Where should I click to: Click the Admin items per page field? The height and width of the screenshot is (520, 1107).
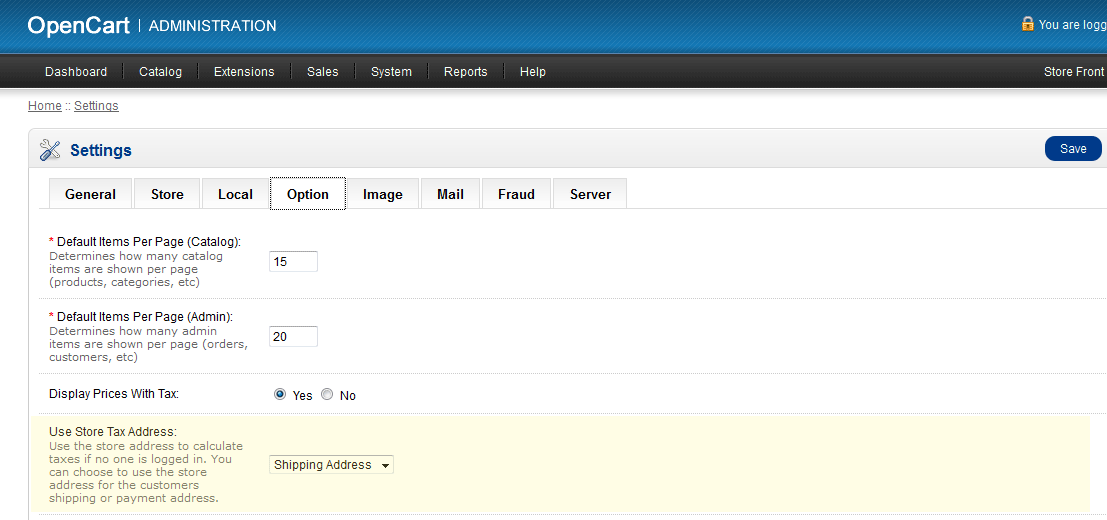coord(293,337)
